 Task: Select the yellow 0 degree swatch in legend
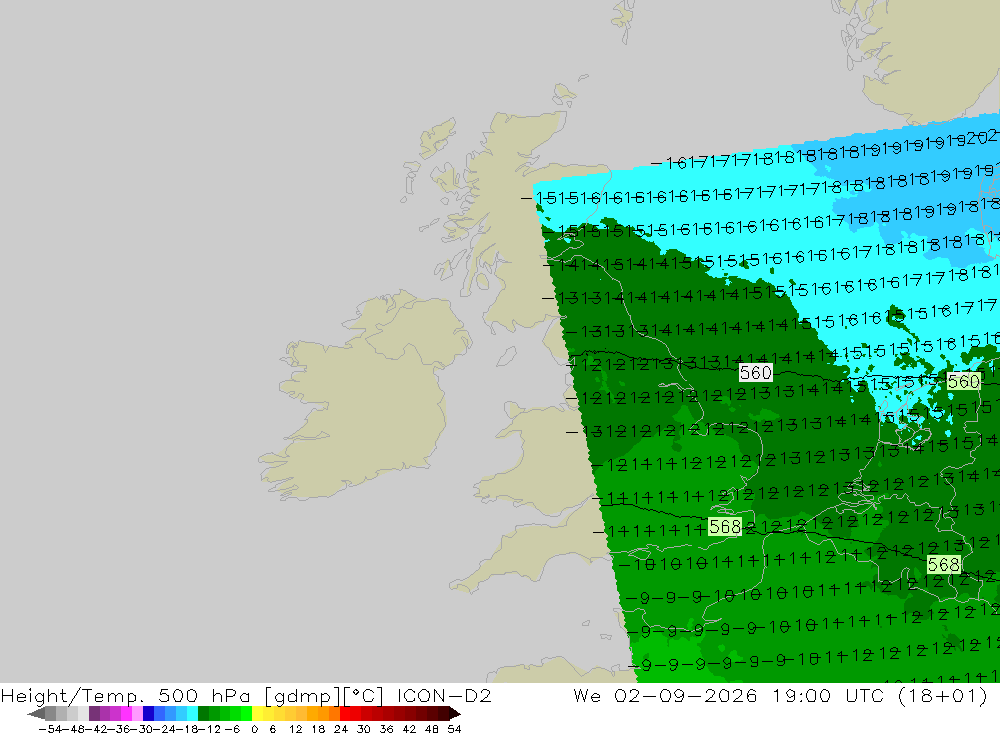click(258, 713)
